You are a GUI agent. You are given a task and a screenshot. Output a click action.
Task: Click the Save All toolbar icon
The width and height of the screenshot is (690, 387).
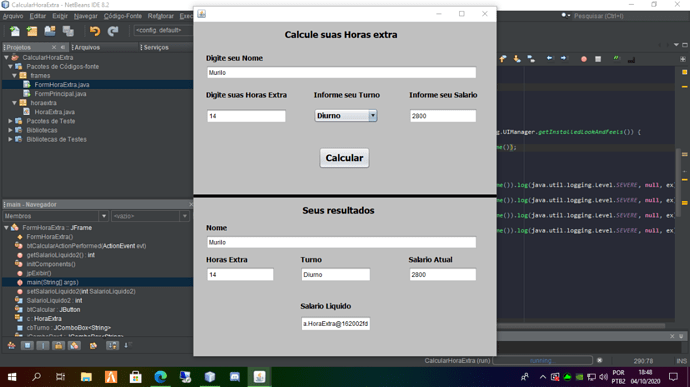(x=68, y=31)
